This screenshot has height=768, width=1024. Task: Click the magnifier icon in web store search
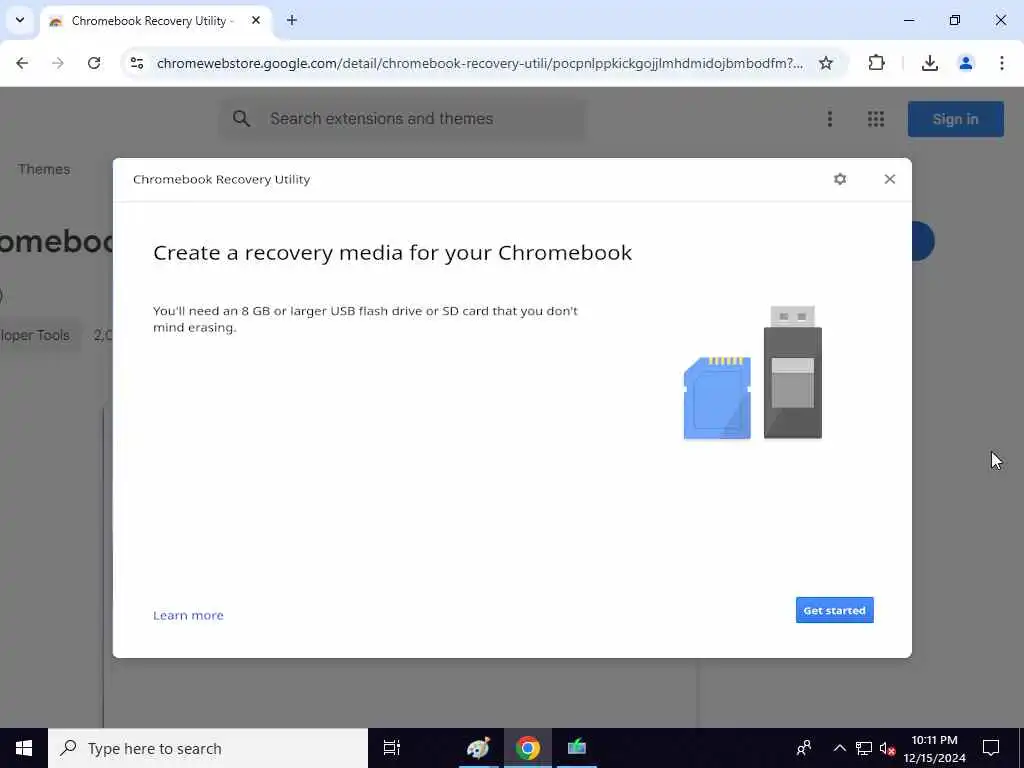tap(241, 119)
